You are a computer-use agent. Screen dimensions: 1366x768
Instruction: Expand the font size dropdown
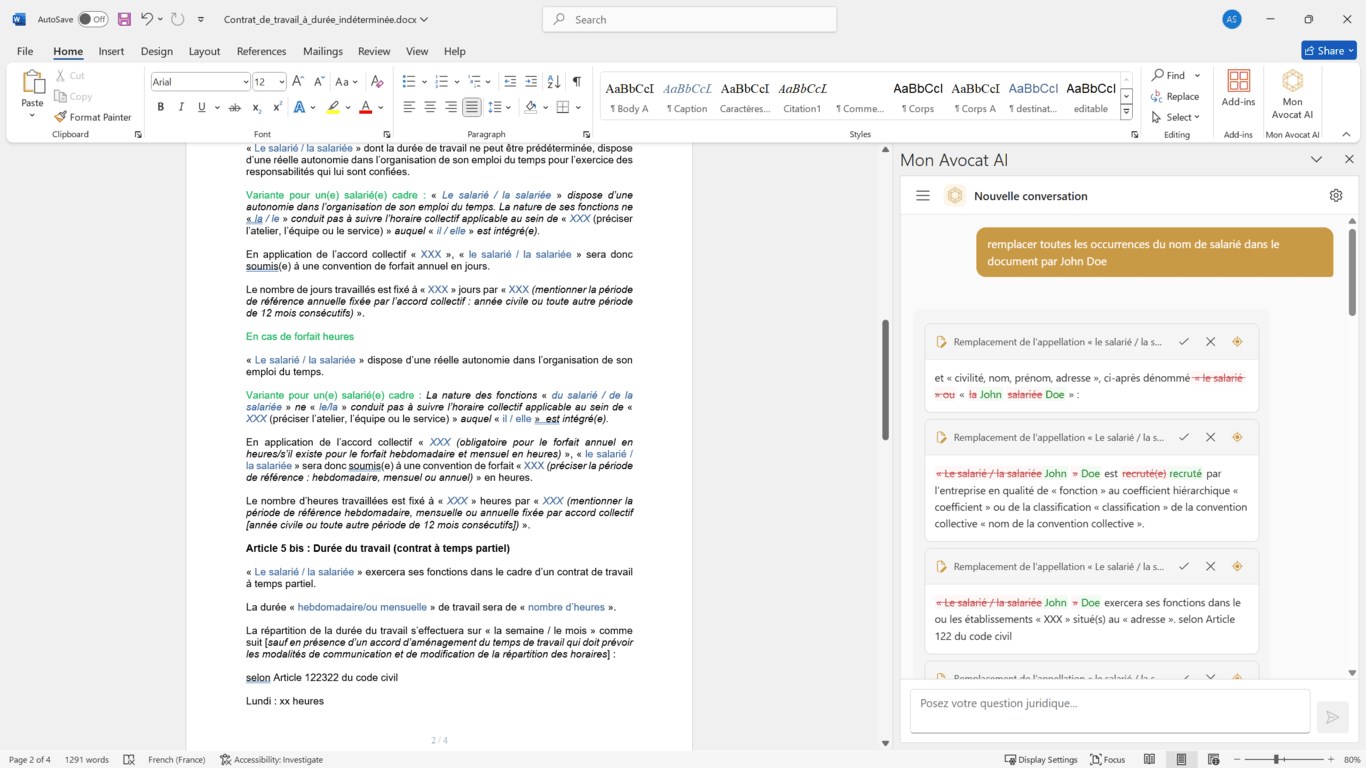click(282, 82)
